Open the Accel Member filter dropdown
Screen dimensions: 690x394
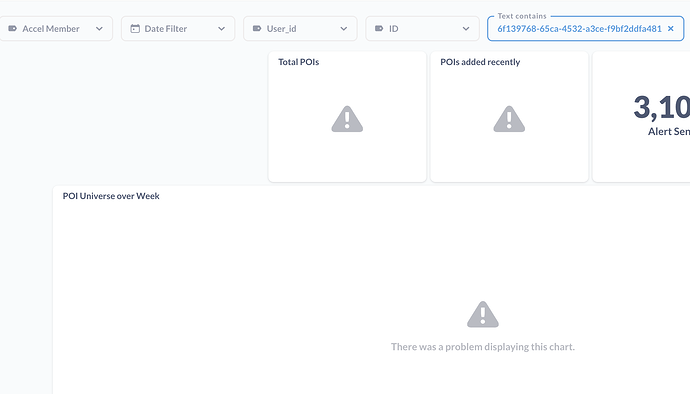[x=55, y=29]
